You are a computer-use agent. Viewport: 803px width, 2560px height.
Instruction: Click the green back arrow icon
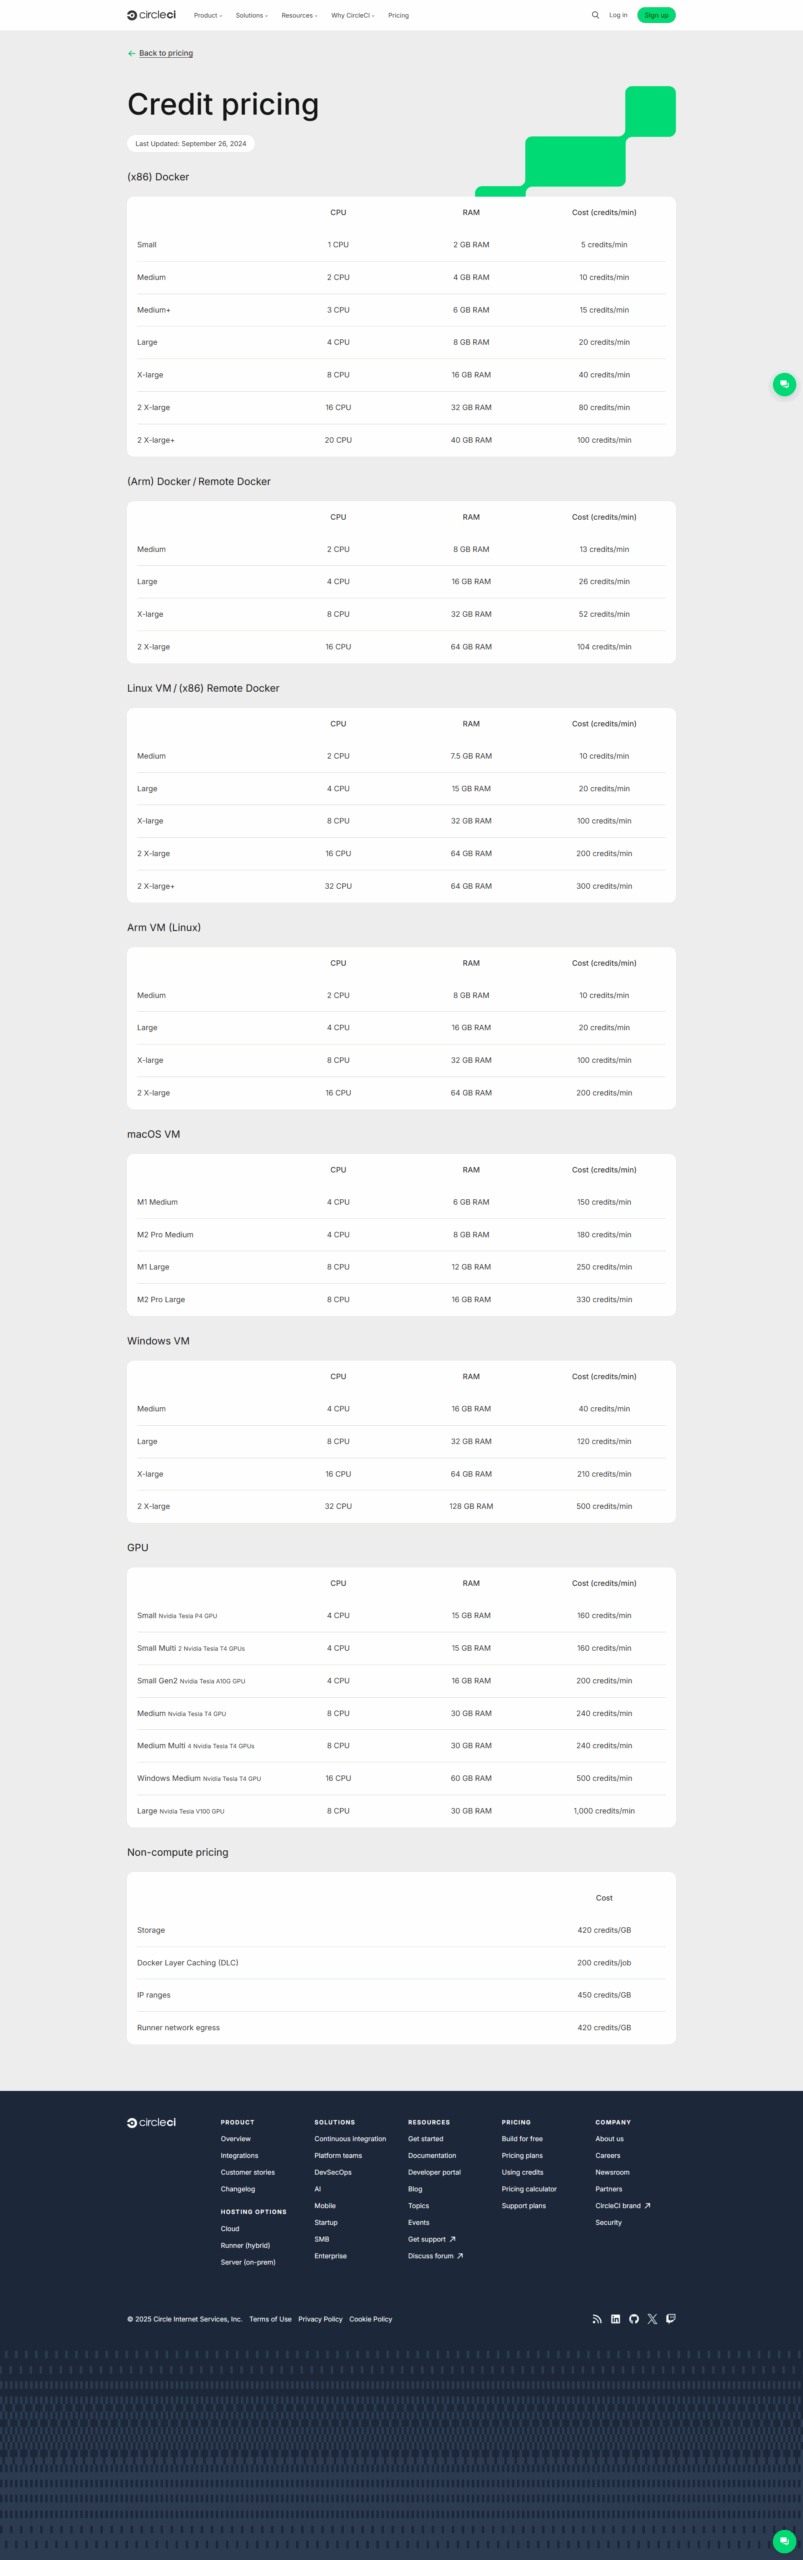[x=131, y=53]
